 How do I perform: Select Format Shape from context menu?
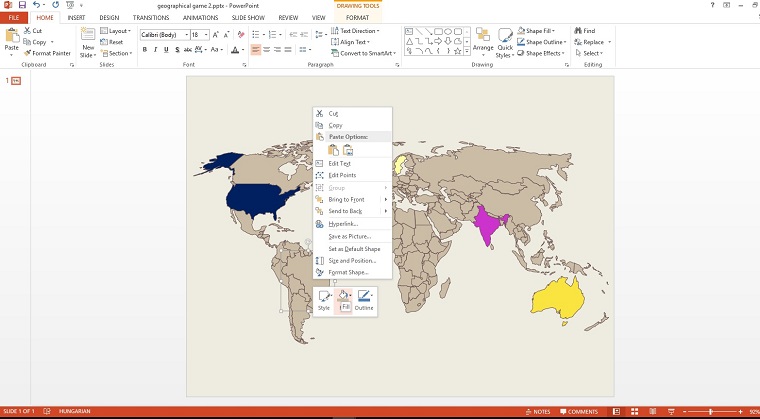(x=348, y=272)
